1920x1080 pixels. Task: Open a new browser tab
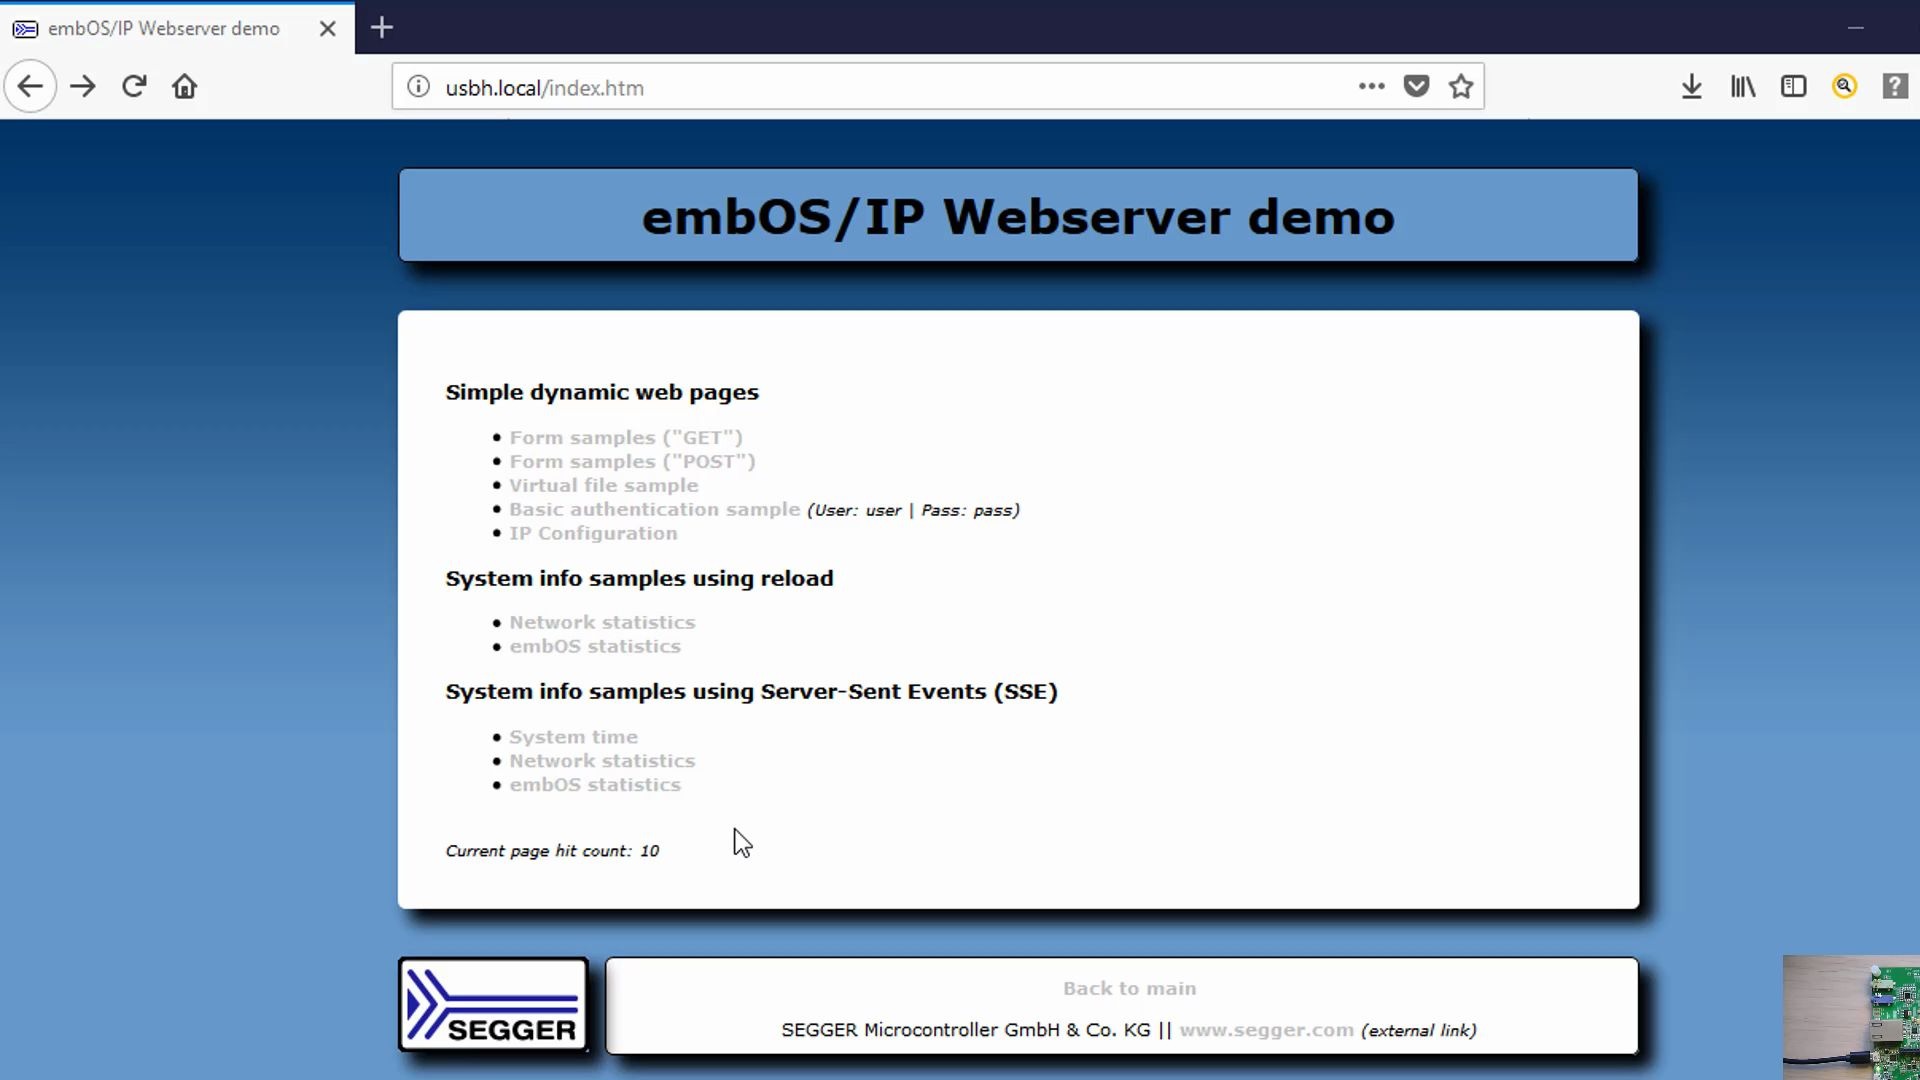382,28
